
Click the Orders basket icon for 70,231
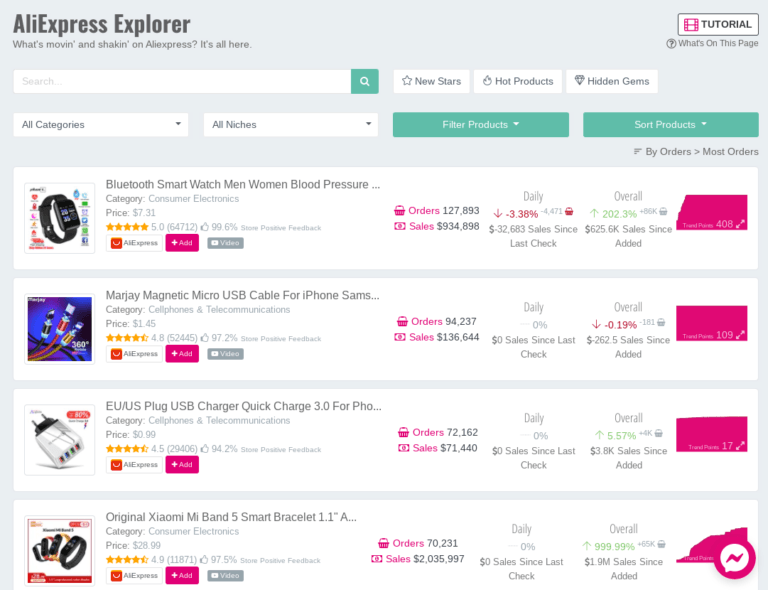pyautogui.click(x=384, y=543)
